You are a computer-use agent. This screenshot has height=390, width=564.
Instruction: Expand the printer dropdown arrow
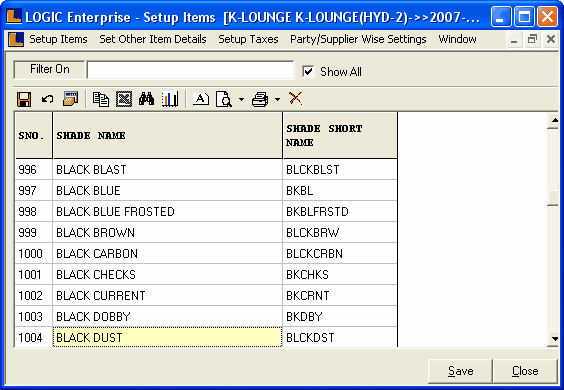(x=277, y=99)
